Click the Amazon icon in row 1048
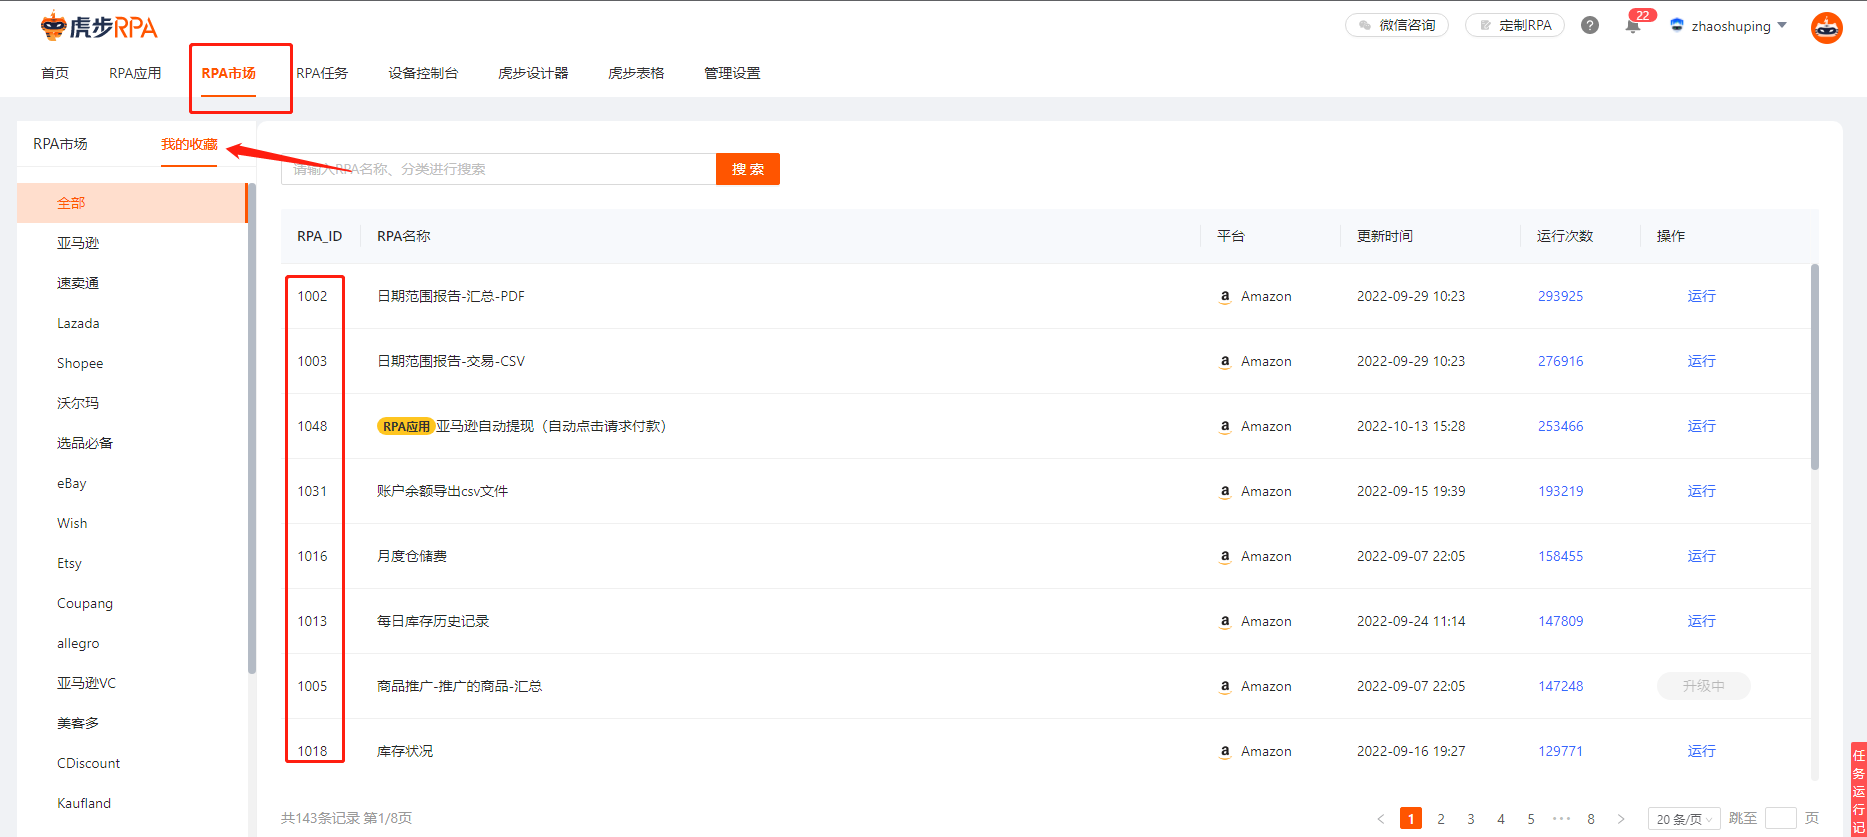This screenshot has height=837, width=1867. (x=1224, y=426)
